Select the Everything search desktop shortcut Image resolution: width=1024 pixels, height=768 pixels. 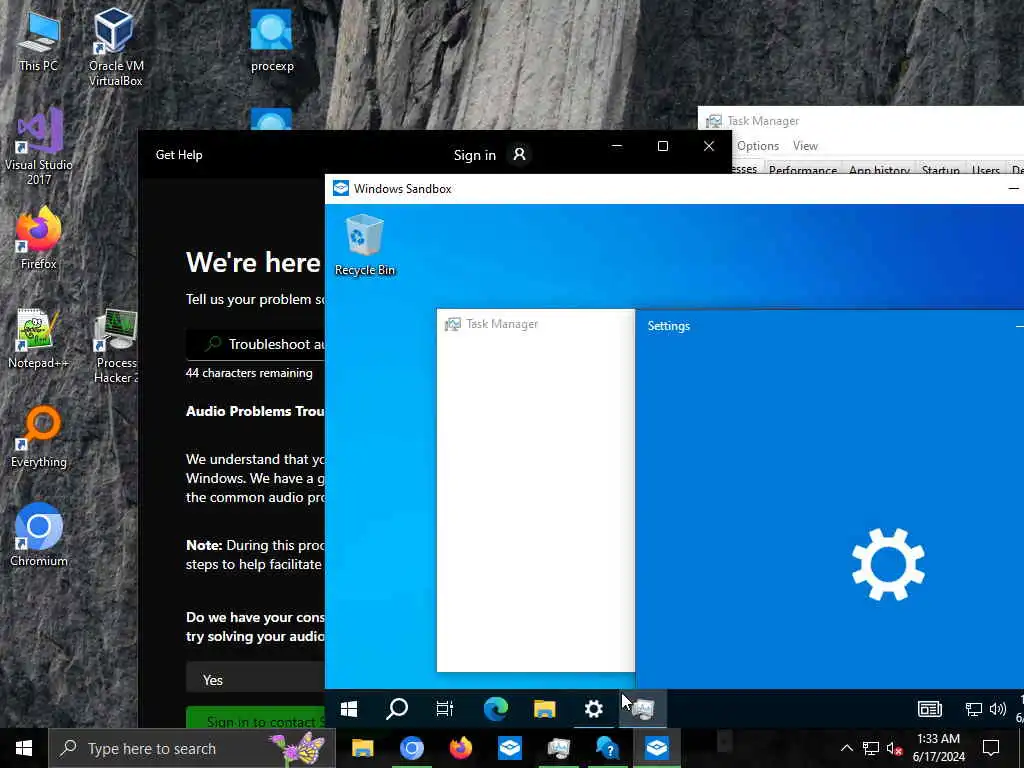(39, 437)
